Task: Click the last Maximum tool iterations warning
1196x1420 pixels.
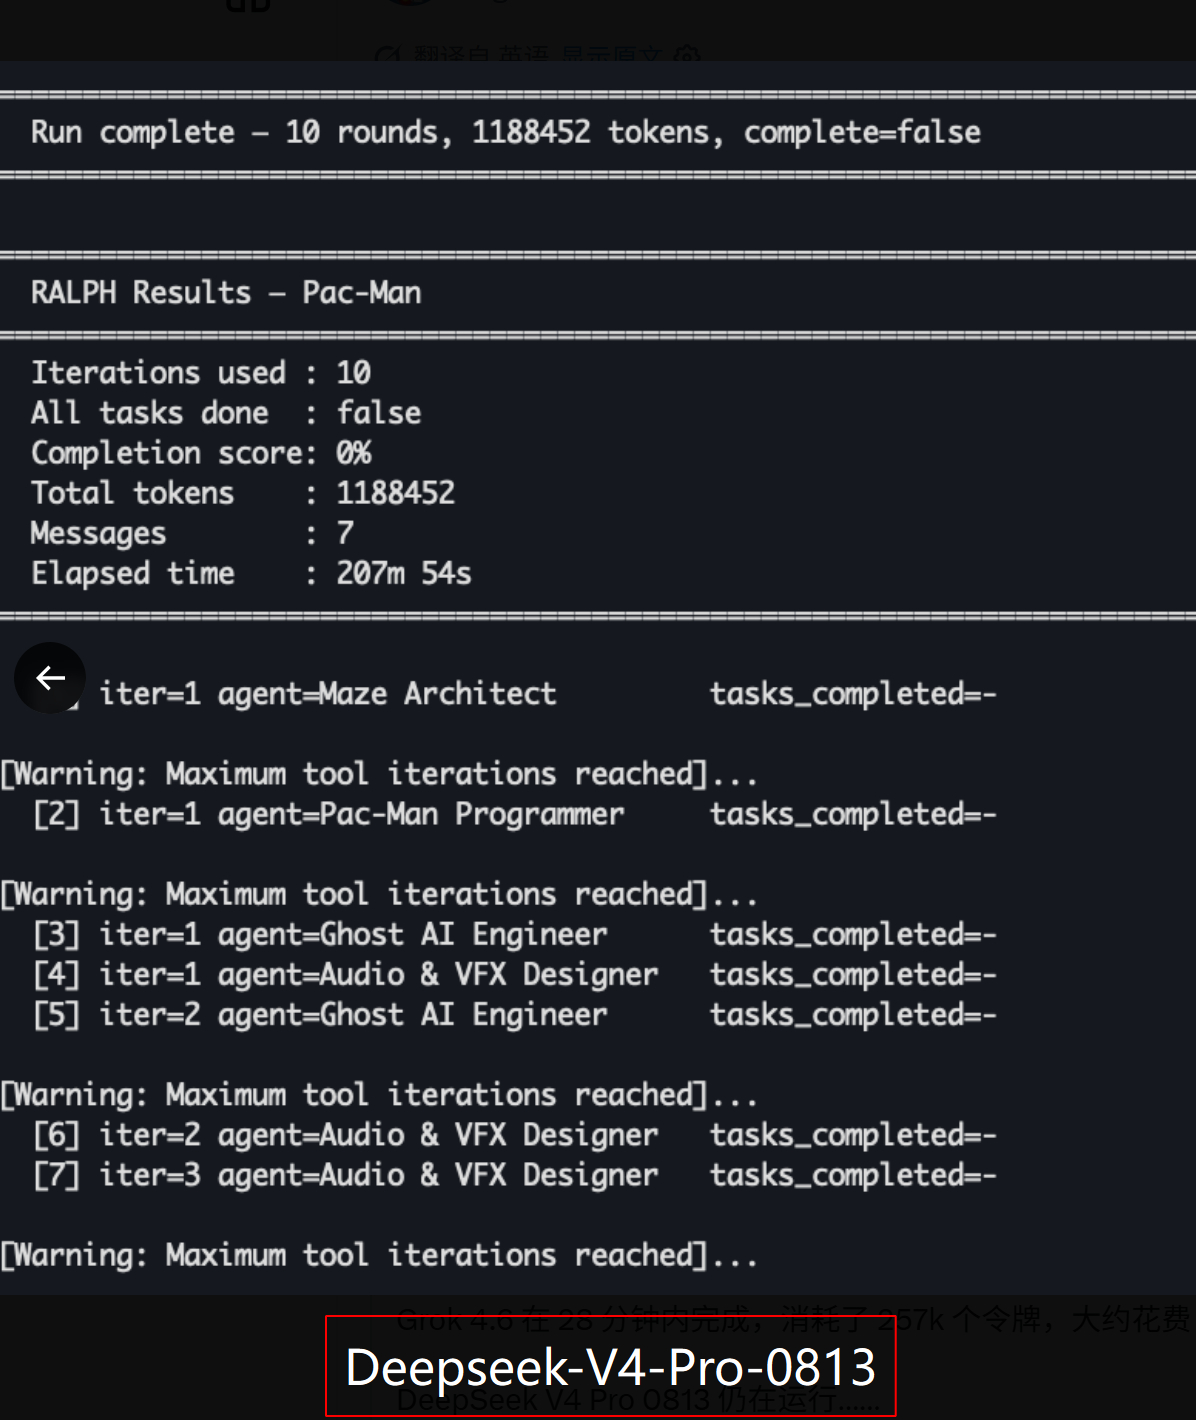Action: [x=379, y=1255]
